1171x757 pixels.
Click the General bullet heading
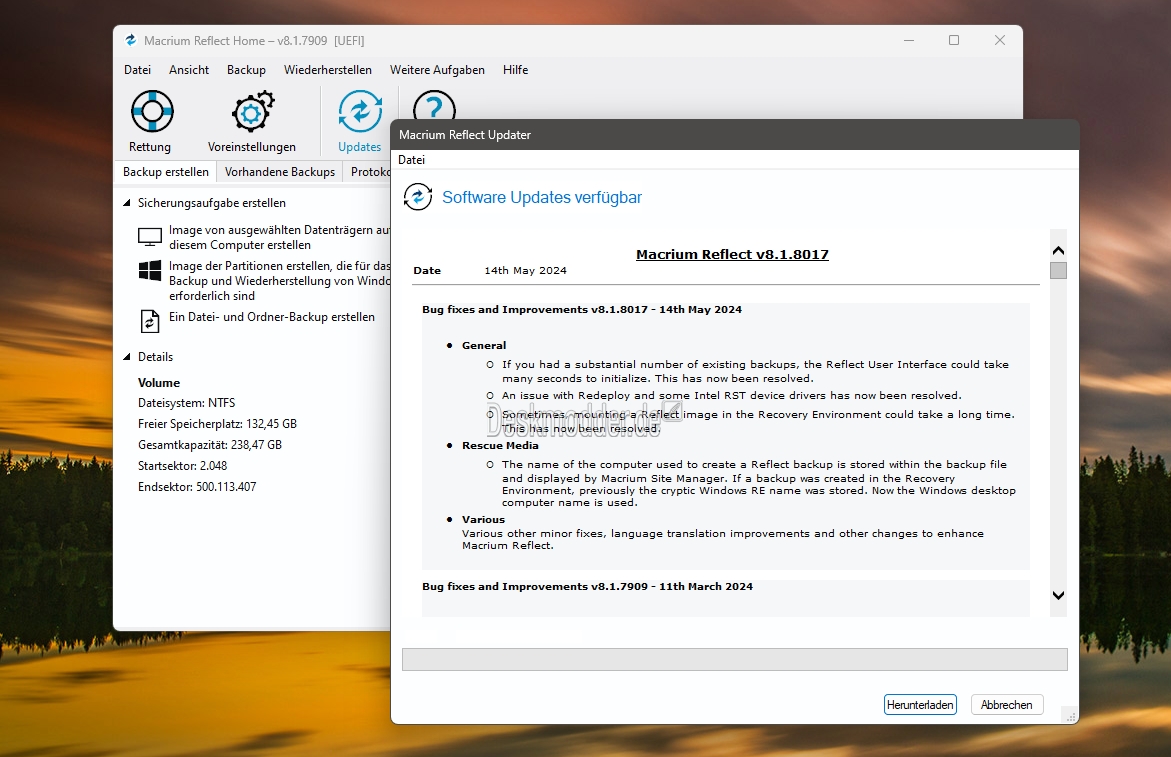point(484,345)
